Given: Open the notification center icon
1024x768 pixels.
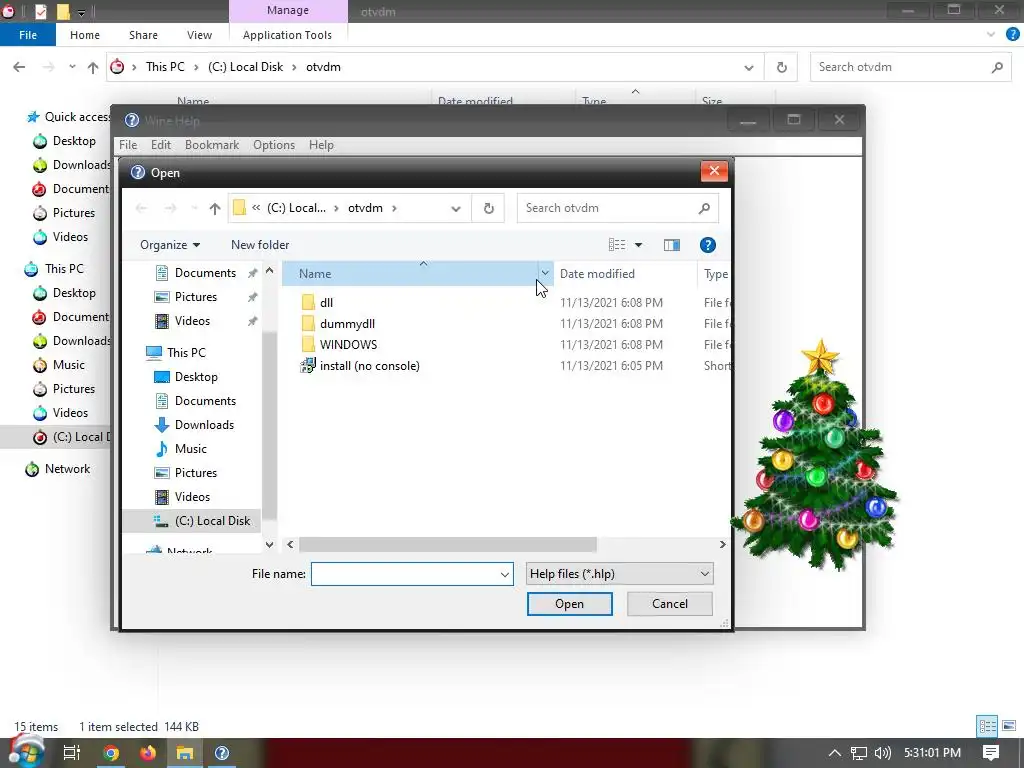Looking at the screenshot, I should click(991, 753).
